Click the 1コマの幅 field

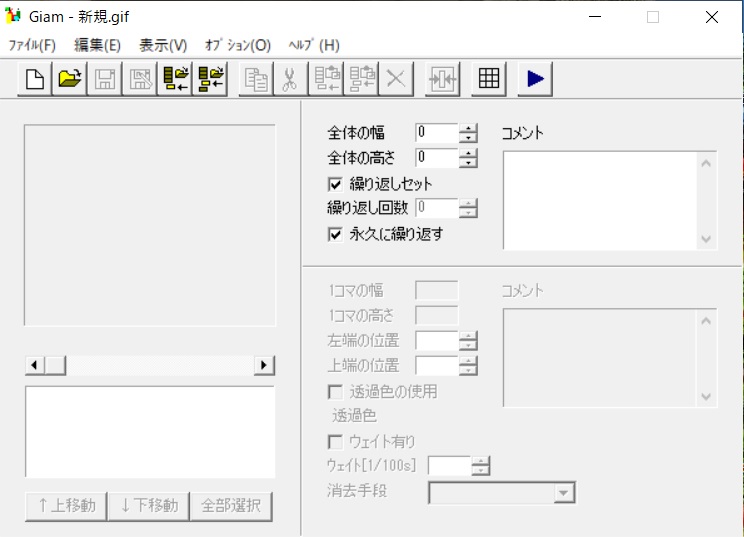(x=437, y=290)
